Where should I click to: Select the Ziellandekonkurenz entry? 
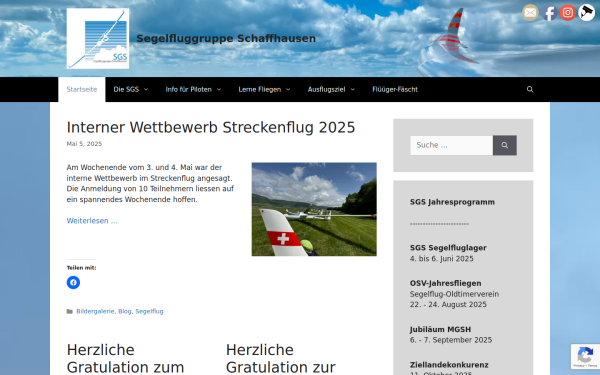pyautogui.click(x=449, y=365)
